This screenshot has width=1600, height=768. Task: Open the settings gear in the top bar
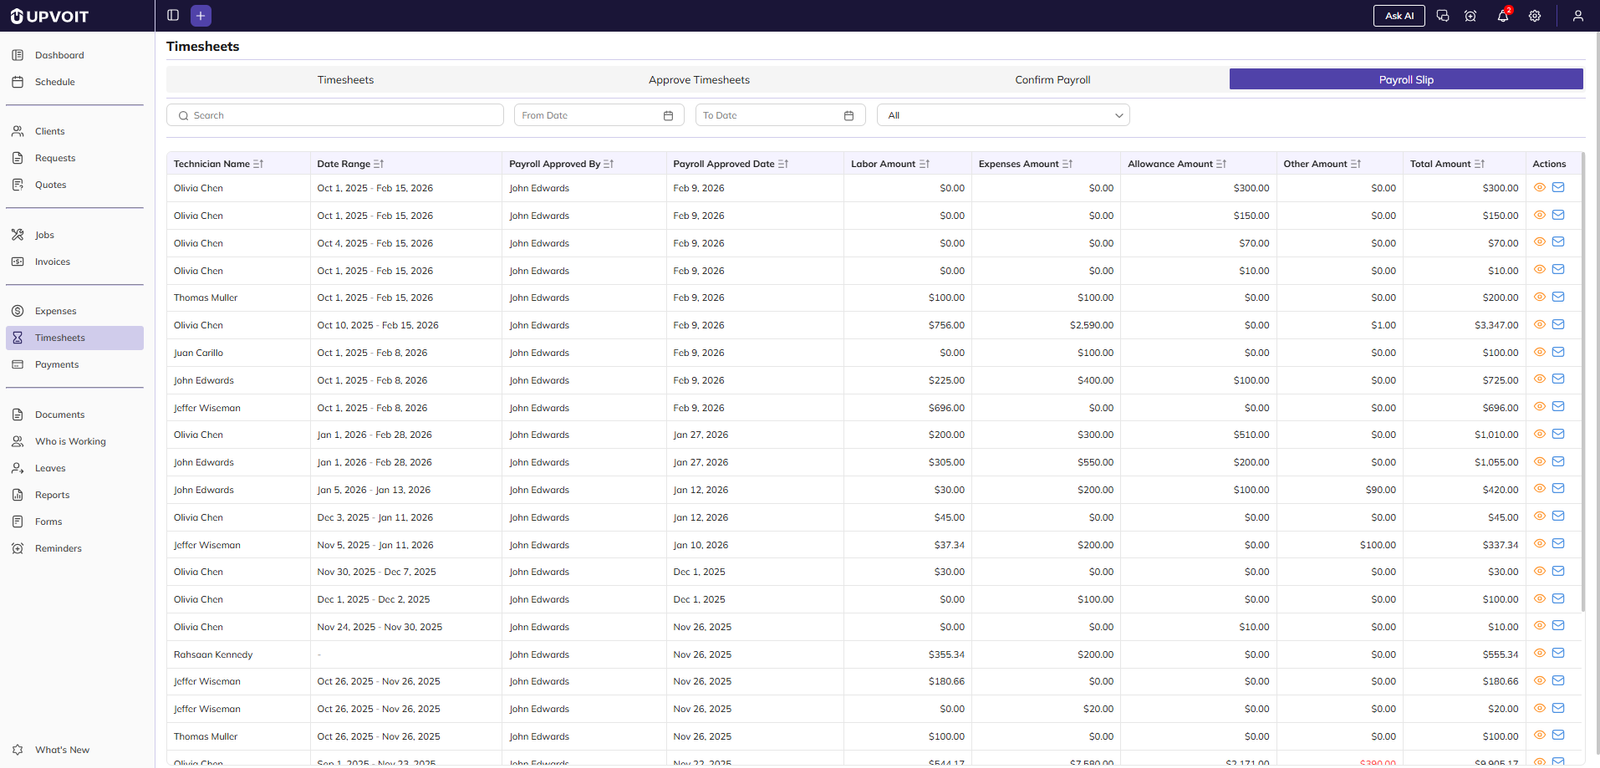click(x=1535, y=16)
